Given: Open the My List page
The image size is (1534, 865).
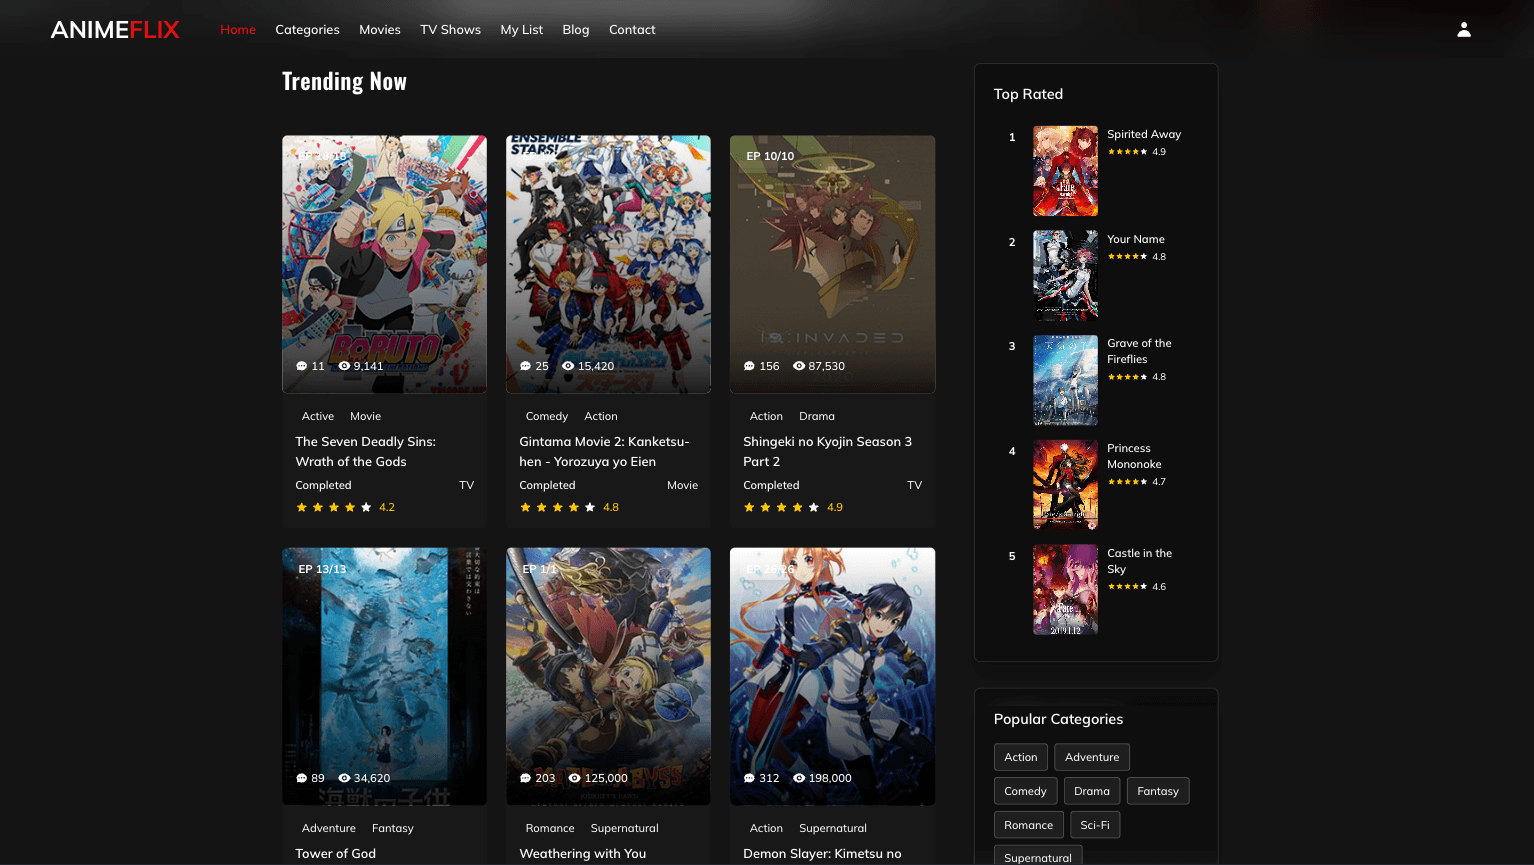Looking at the screenshot, I should pos(521,29).
